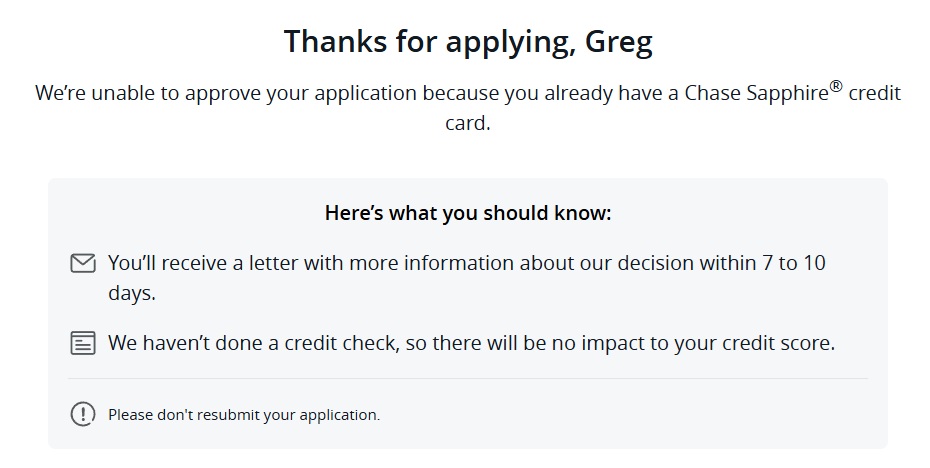This screenshot has width=930, height=468.
Task: Click the word "card." on the second line
Action: tap(468, 123)
